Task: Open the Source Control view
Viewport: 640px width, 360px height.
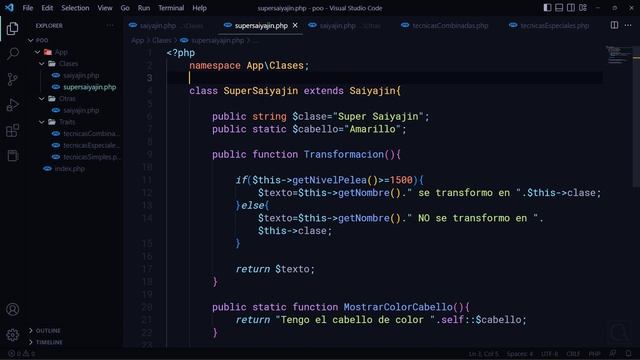Action: (x=12, y=79)
